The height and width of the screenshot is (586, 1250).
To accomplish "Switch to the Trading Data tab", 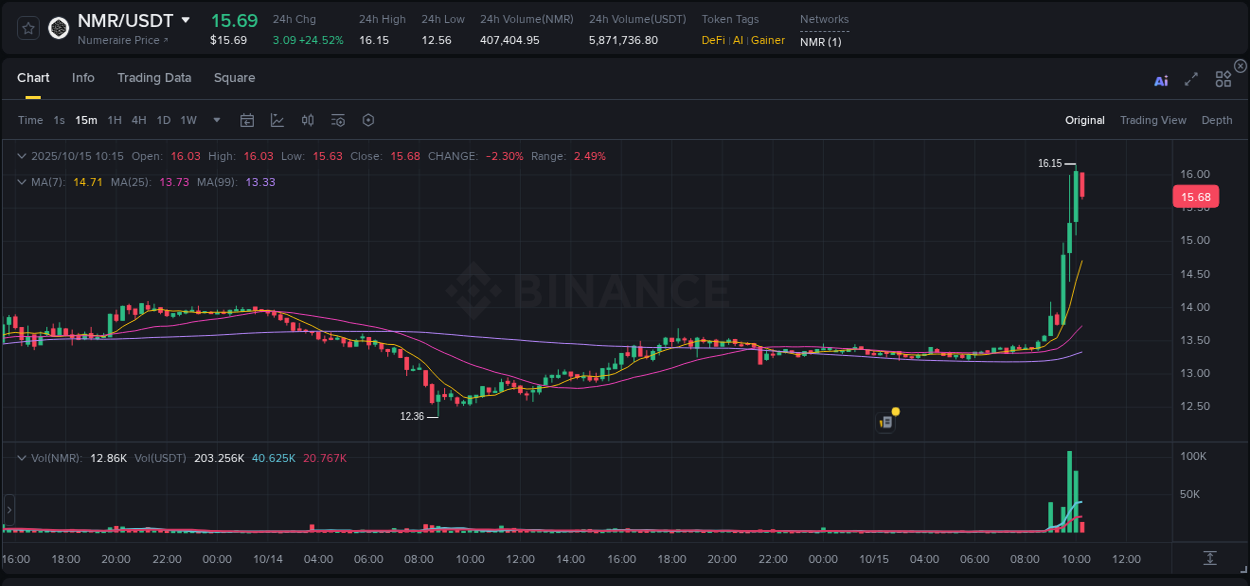I will (154, 77).
